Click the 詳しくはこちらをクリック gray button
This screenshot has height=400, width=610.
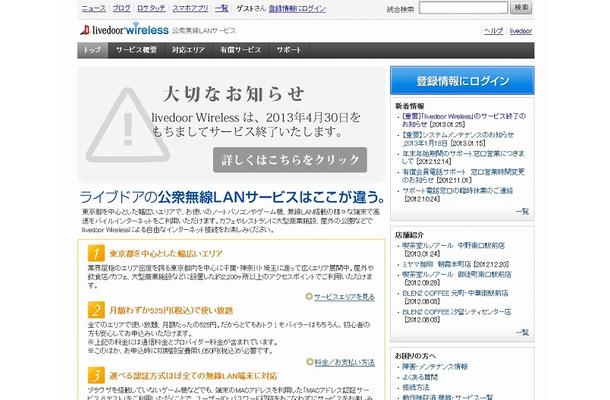[x=290, y=160]
